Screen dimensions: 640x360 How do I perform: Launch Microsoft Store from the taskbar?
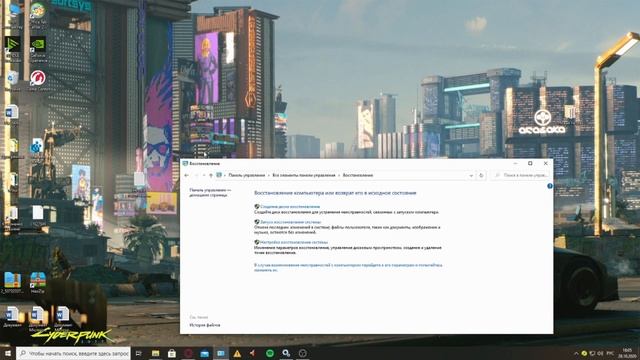(x=172, y=353)
